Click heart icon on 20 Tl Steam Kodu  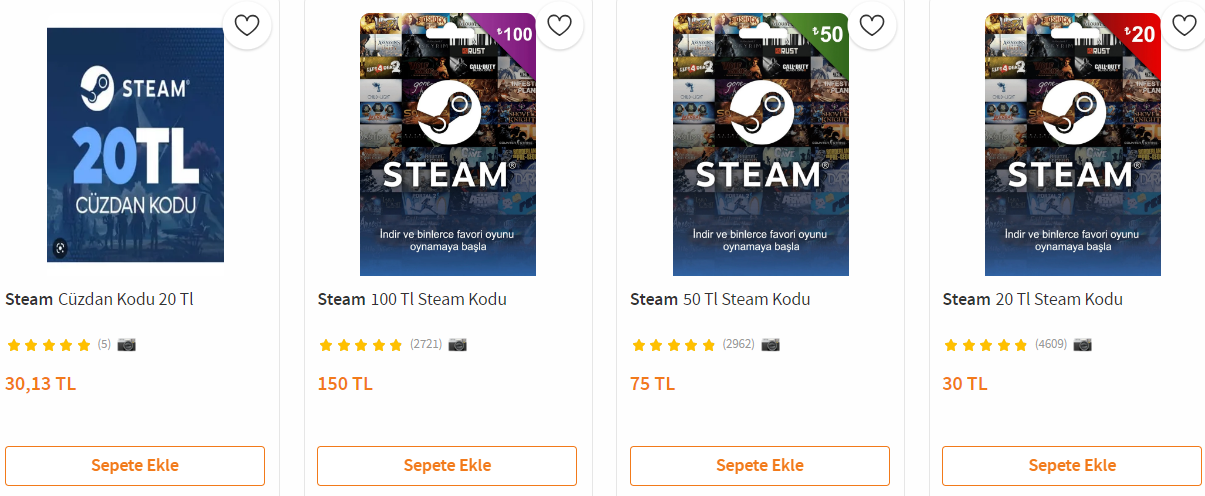click(x=1184, y=25)
